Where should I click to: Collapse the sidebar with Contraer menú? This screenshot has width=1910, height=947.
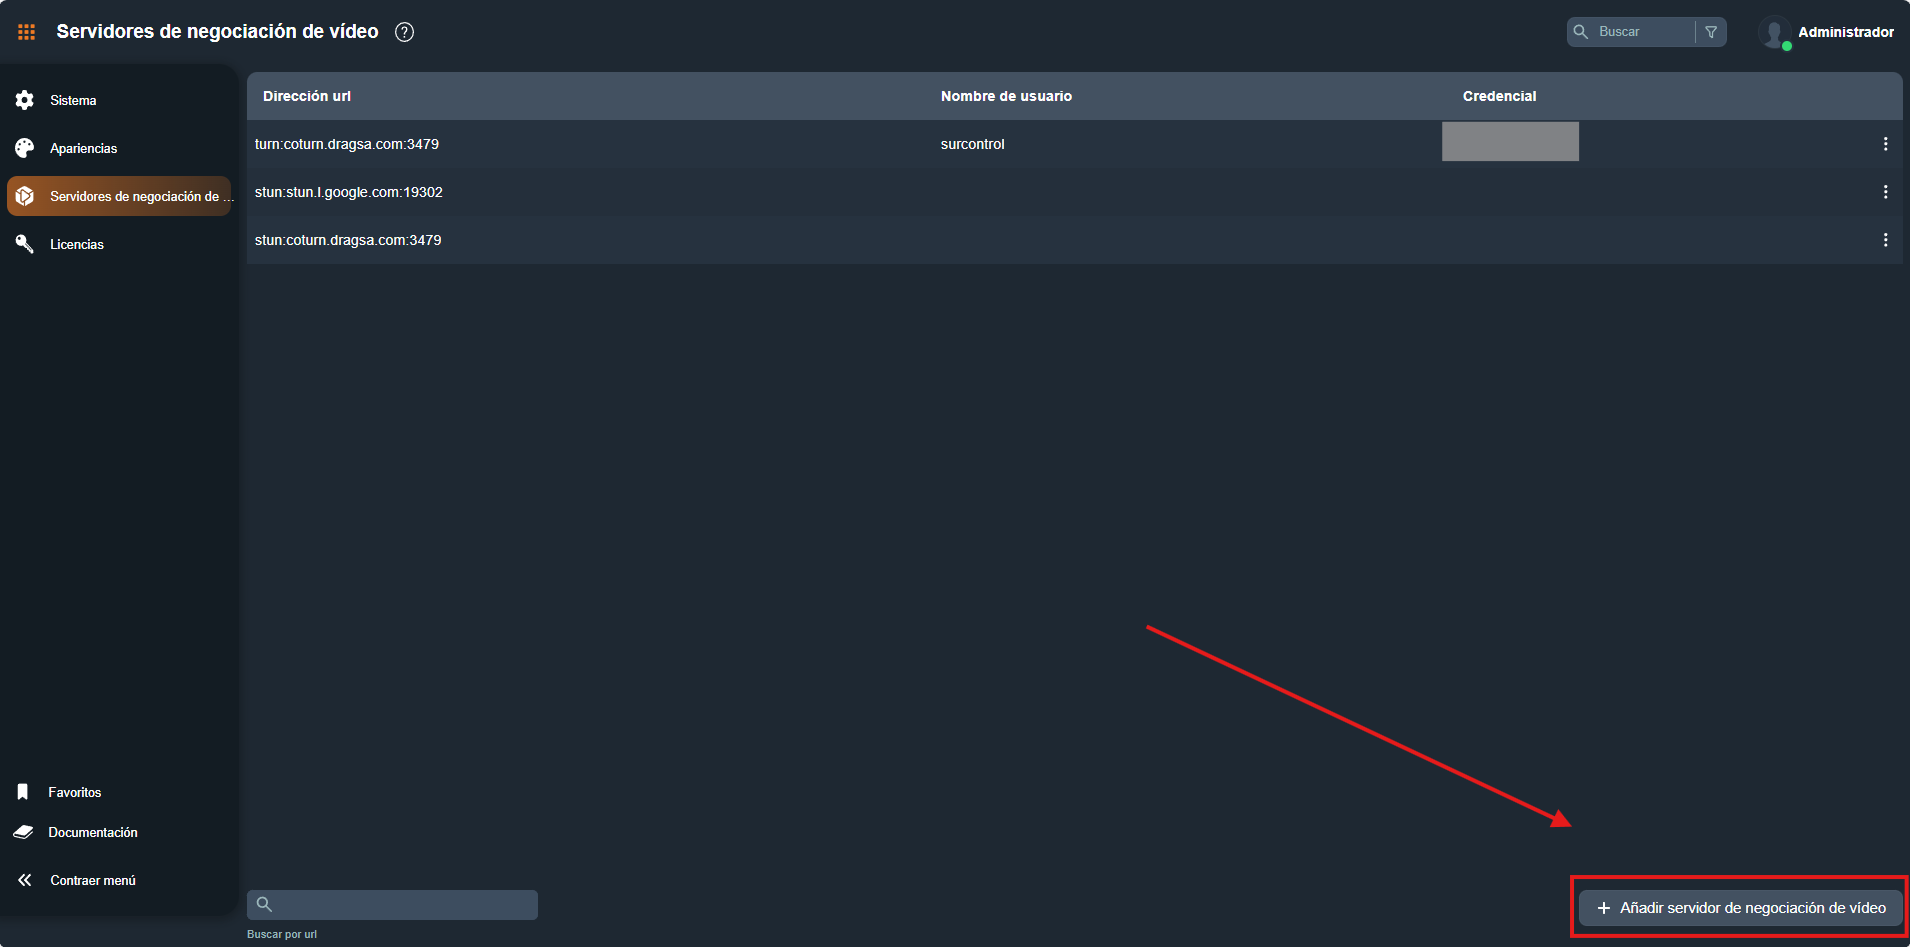[92, 880]
